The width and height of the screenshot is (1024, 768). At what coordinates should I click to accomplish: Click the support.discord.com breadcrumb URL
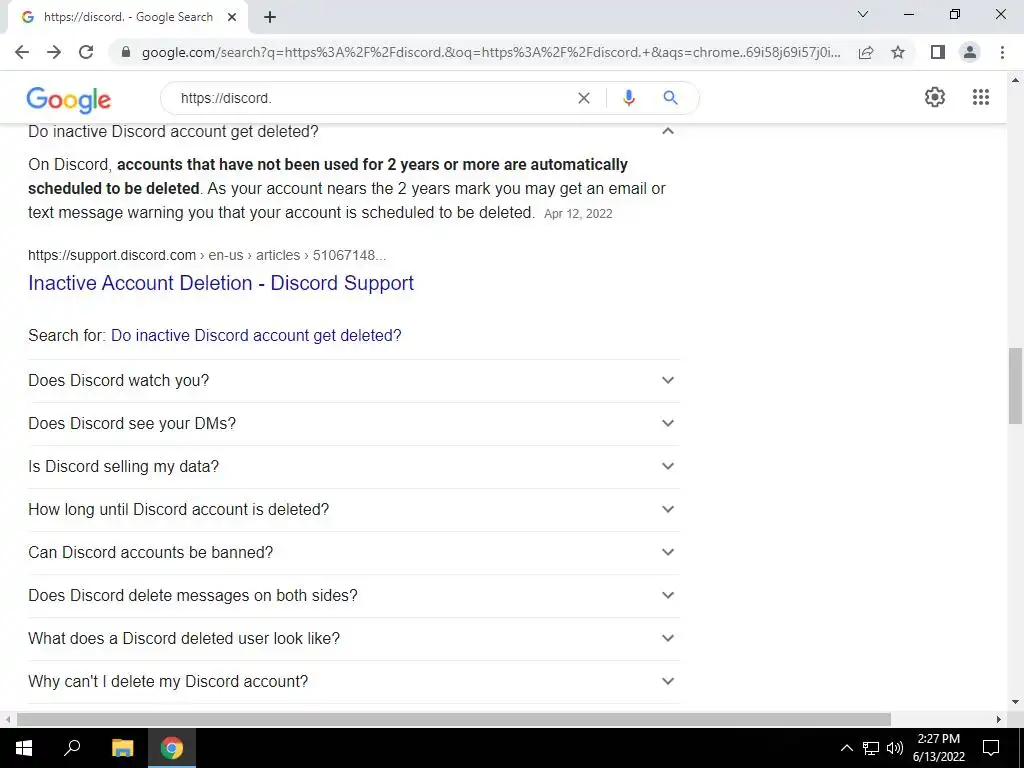tap(207, 255)
